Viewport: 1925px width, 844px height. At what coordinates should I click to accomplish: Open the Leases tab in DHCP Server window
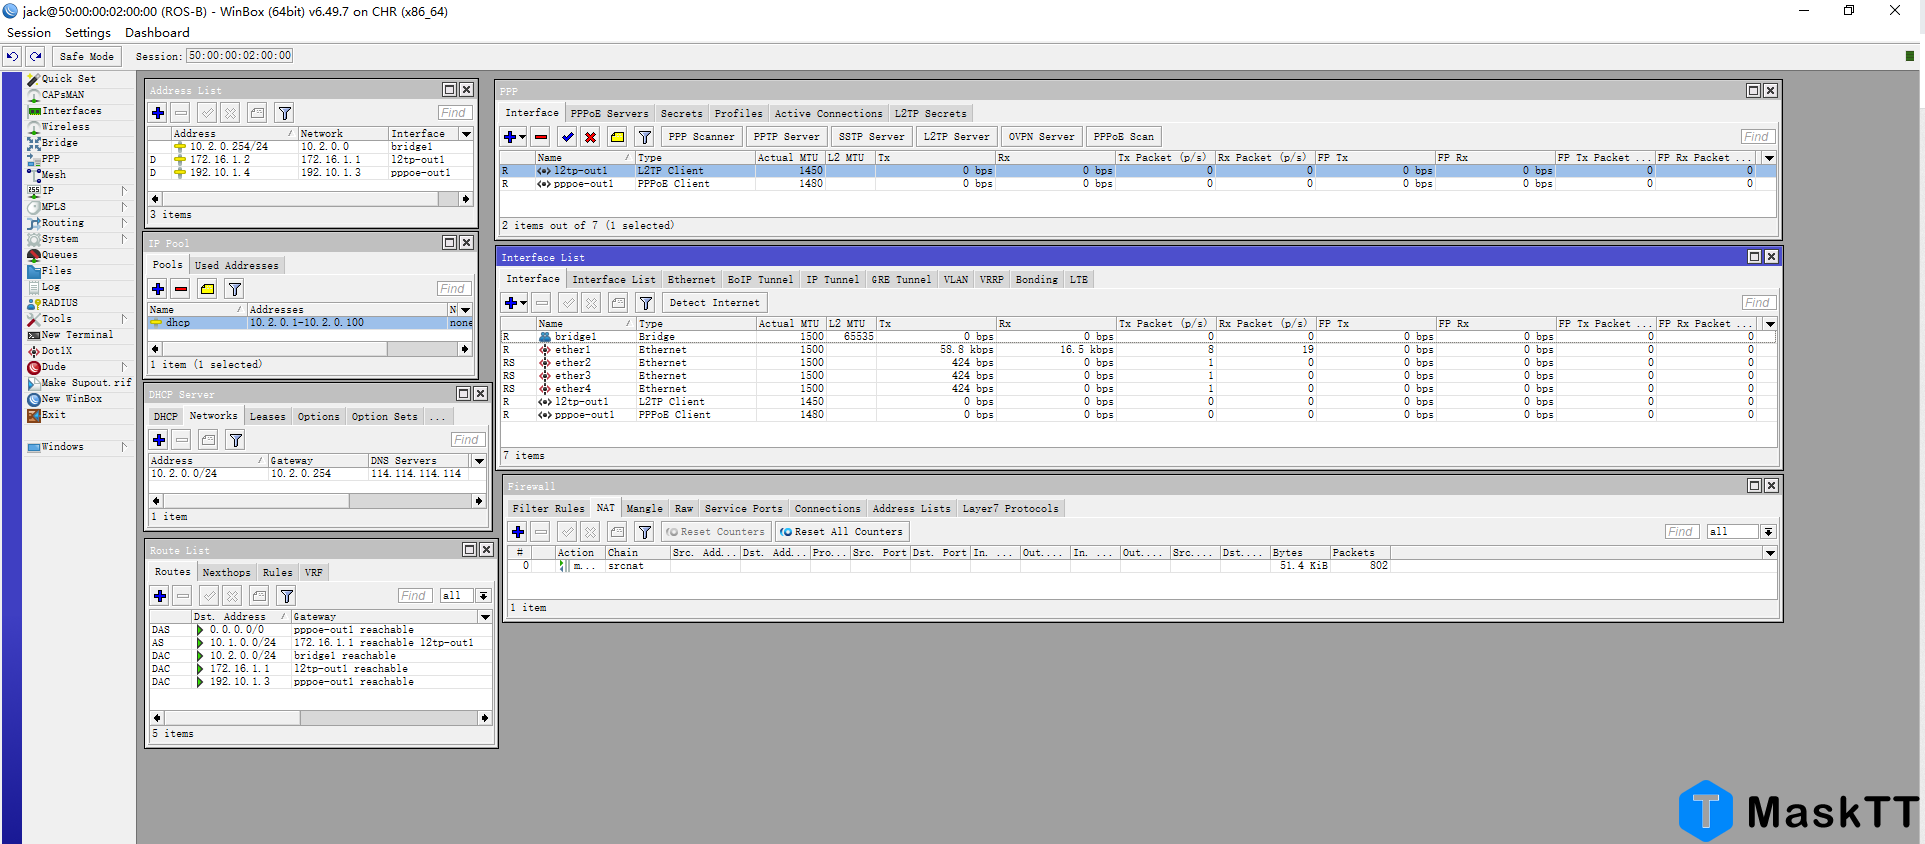[267, 416]
